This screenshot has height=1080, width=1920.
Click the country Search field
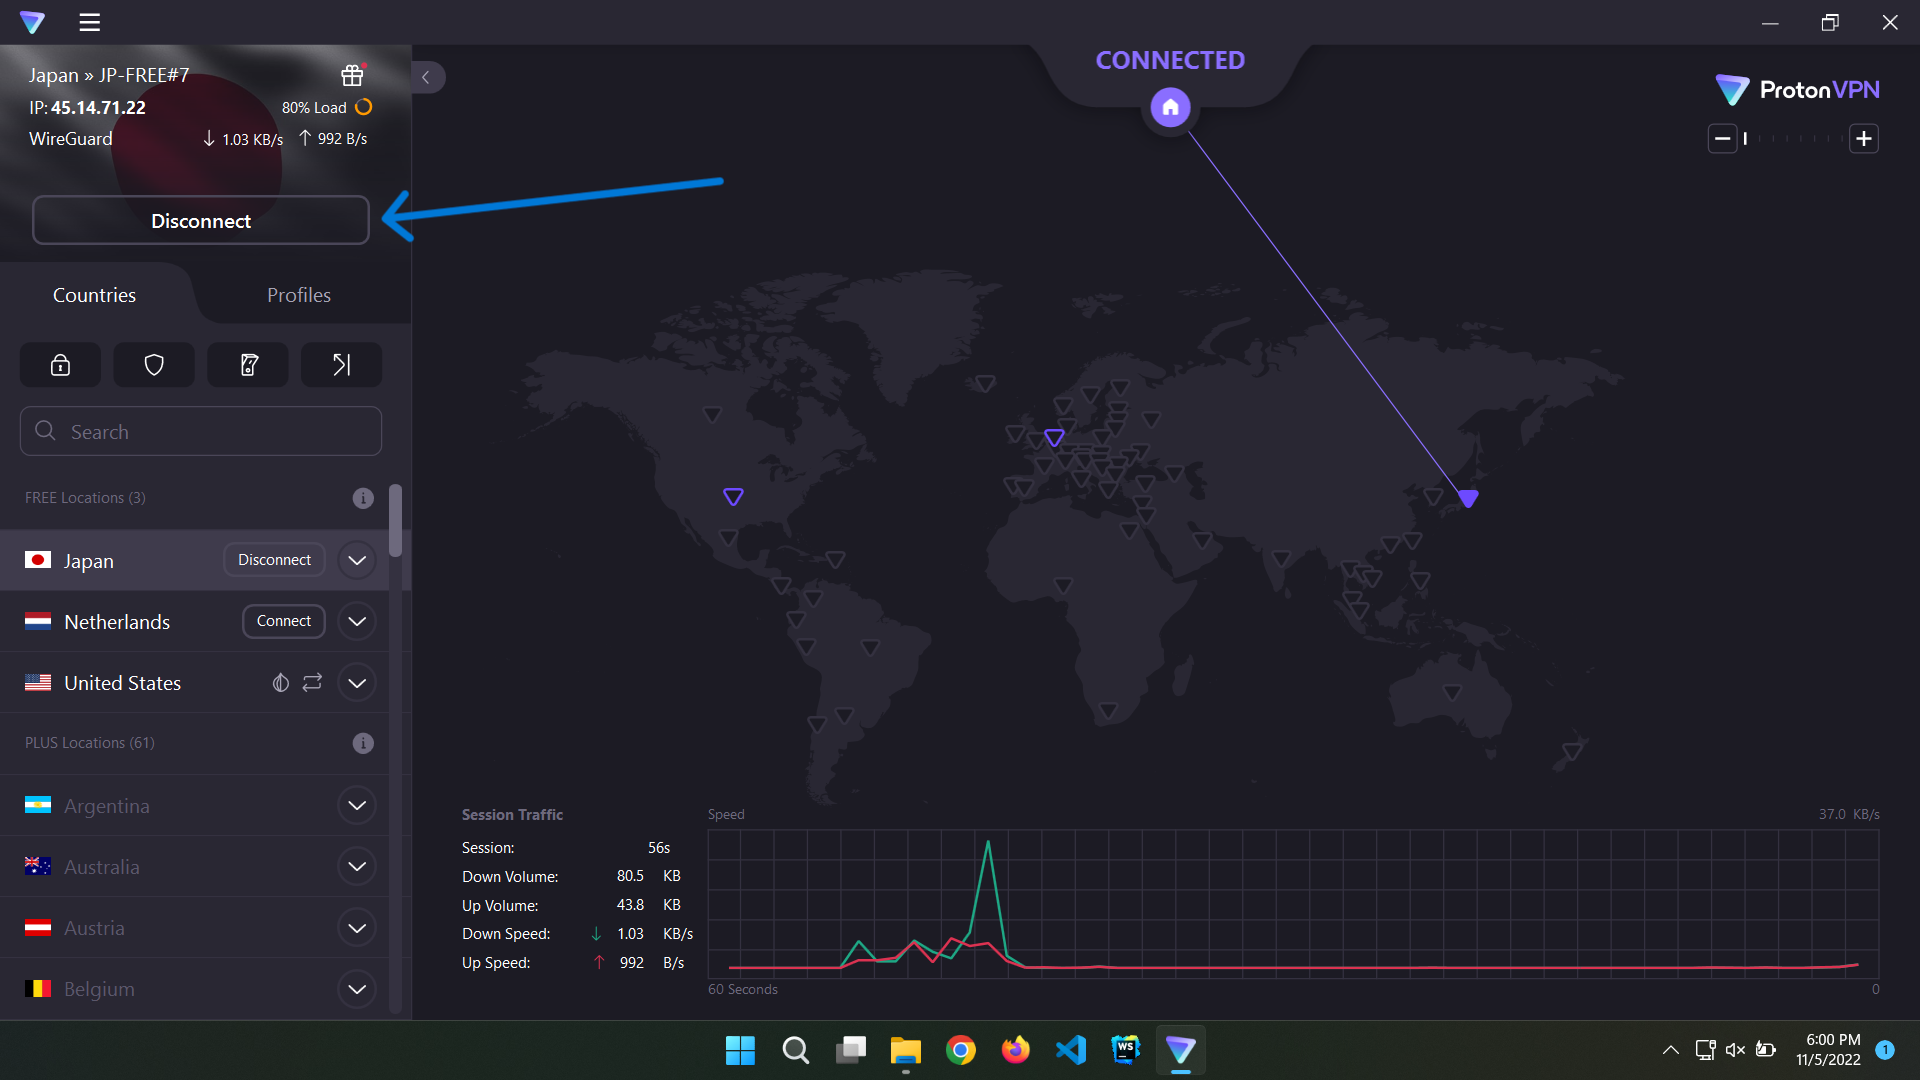pyautogui.click(x=201, y=432)
